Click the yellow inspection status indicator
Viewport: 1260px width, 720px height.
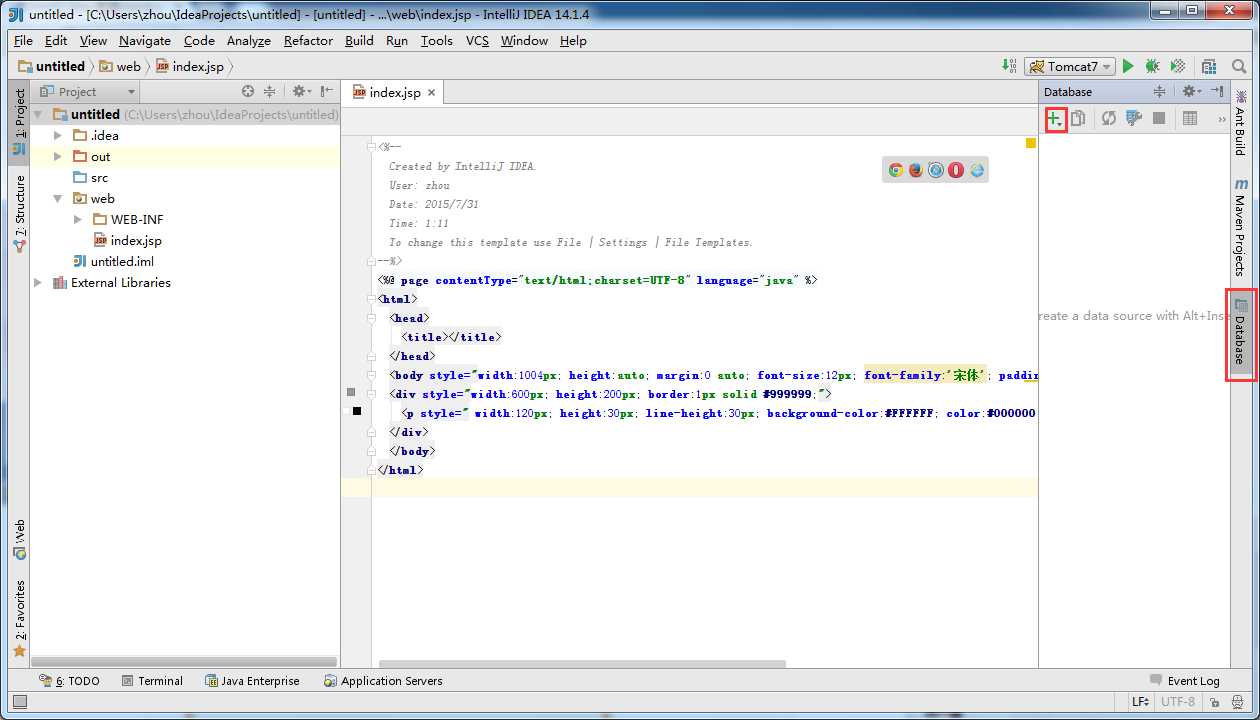pos(1030,144)
